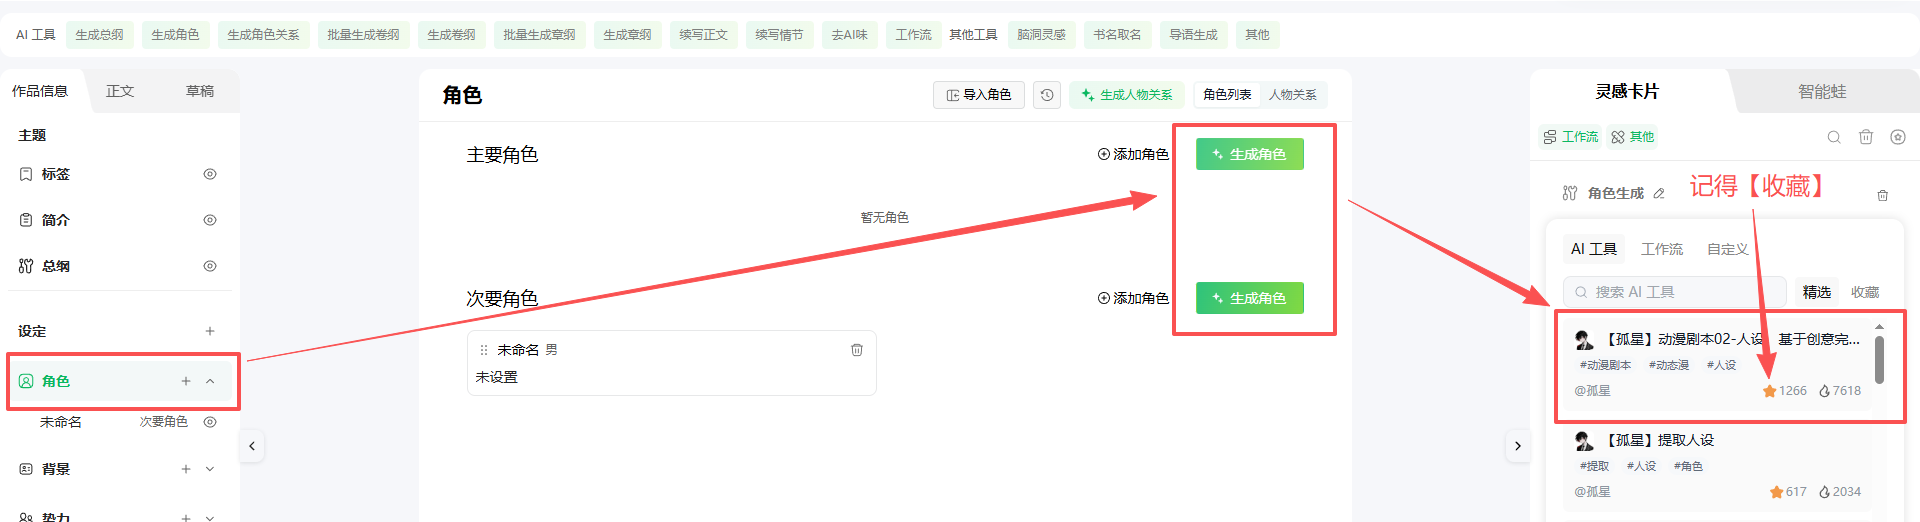The height and width of the screenshot is (522, 1920).
Task: Select the AI 工具 tab in card panel
Action: point(1594,249)
